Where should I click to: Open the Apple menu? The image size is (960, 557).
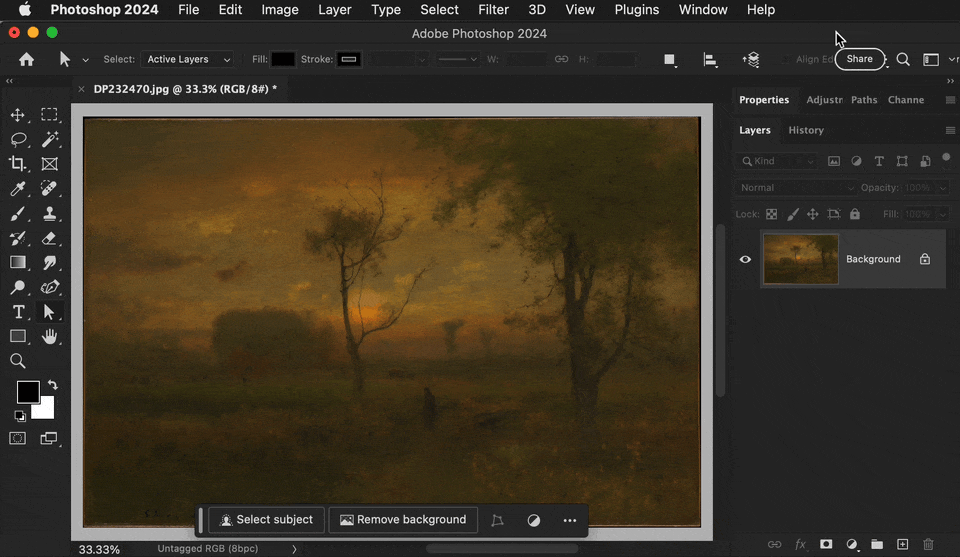25,10
